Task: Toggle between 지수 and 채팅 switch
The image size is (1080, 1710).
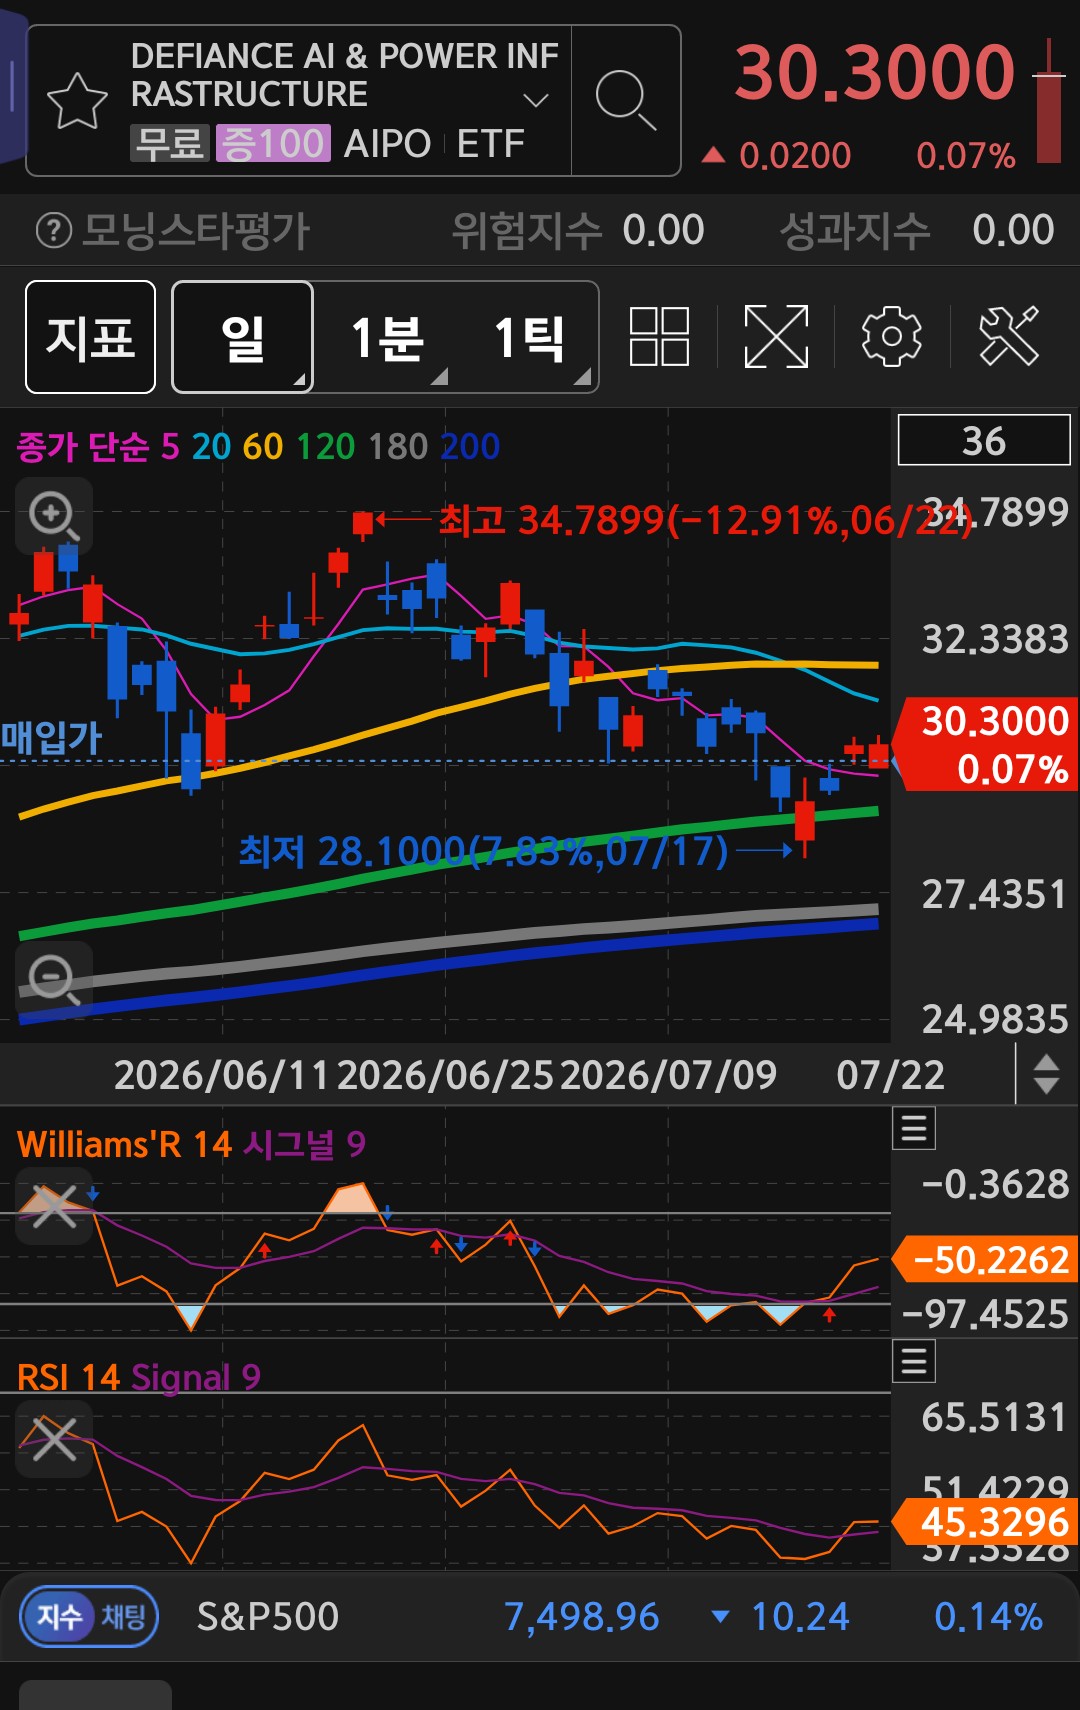Action: pos(90,1616)
